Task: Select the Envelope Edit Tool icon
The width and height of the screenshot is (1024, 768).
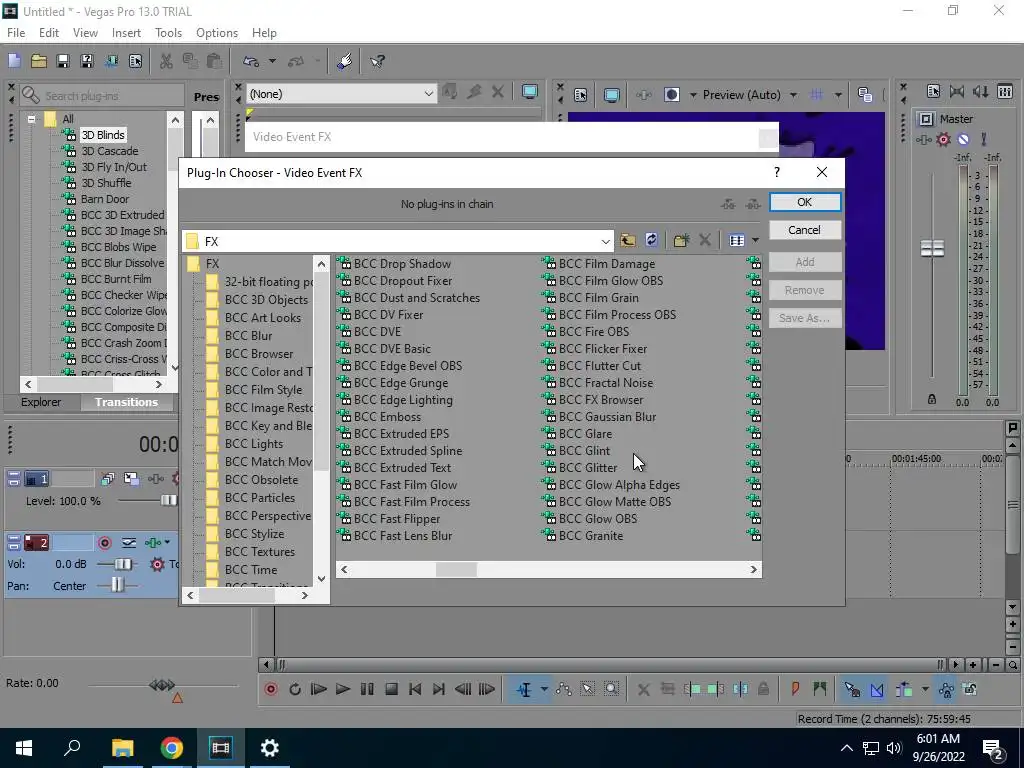Action: coord(564,689)
